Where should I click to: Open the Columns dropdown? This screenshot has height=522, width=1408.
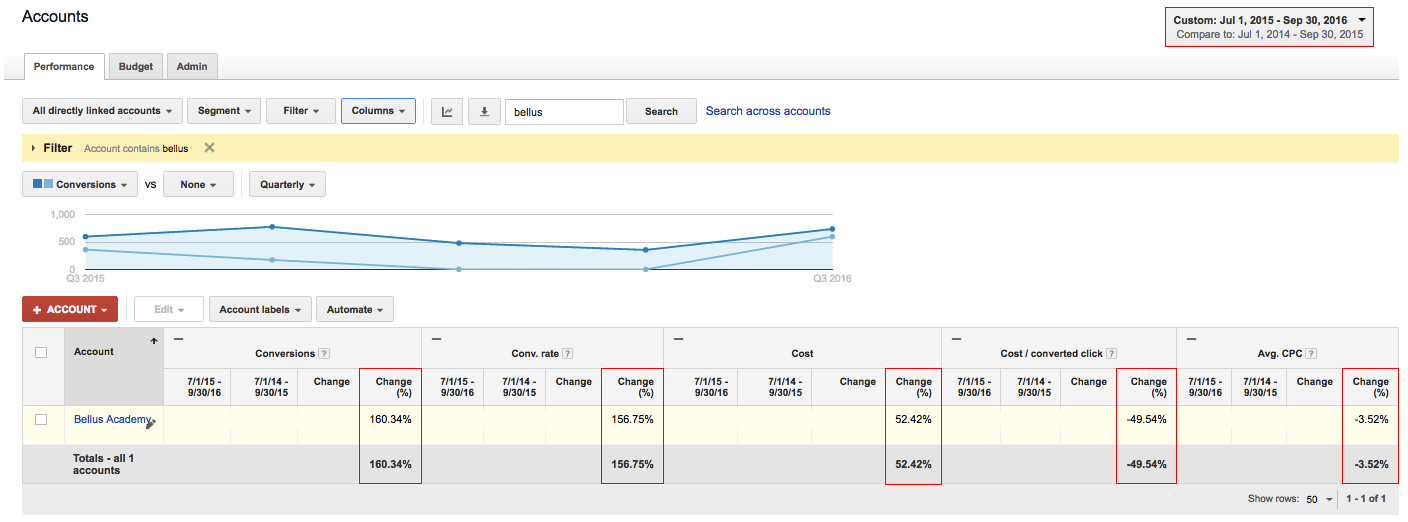pyautogui.click(x=378, y=111)
